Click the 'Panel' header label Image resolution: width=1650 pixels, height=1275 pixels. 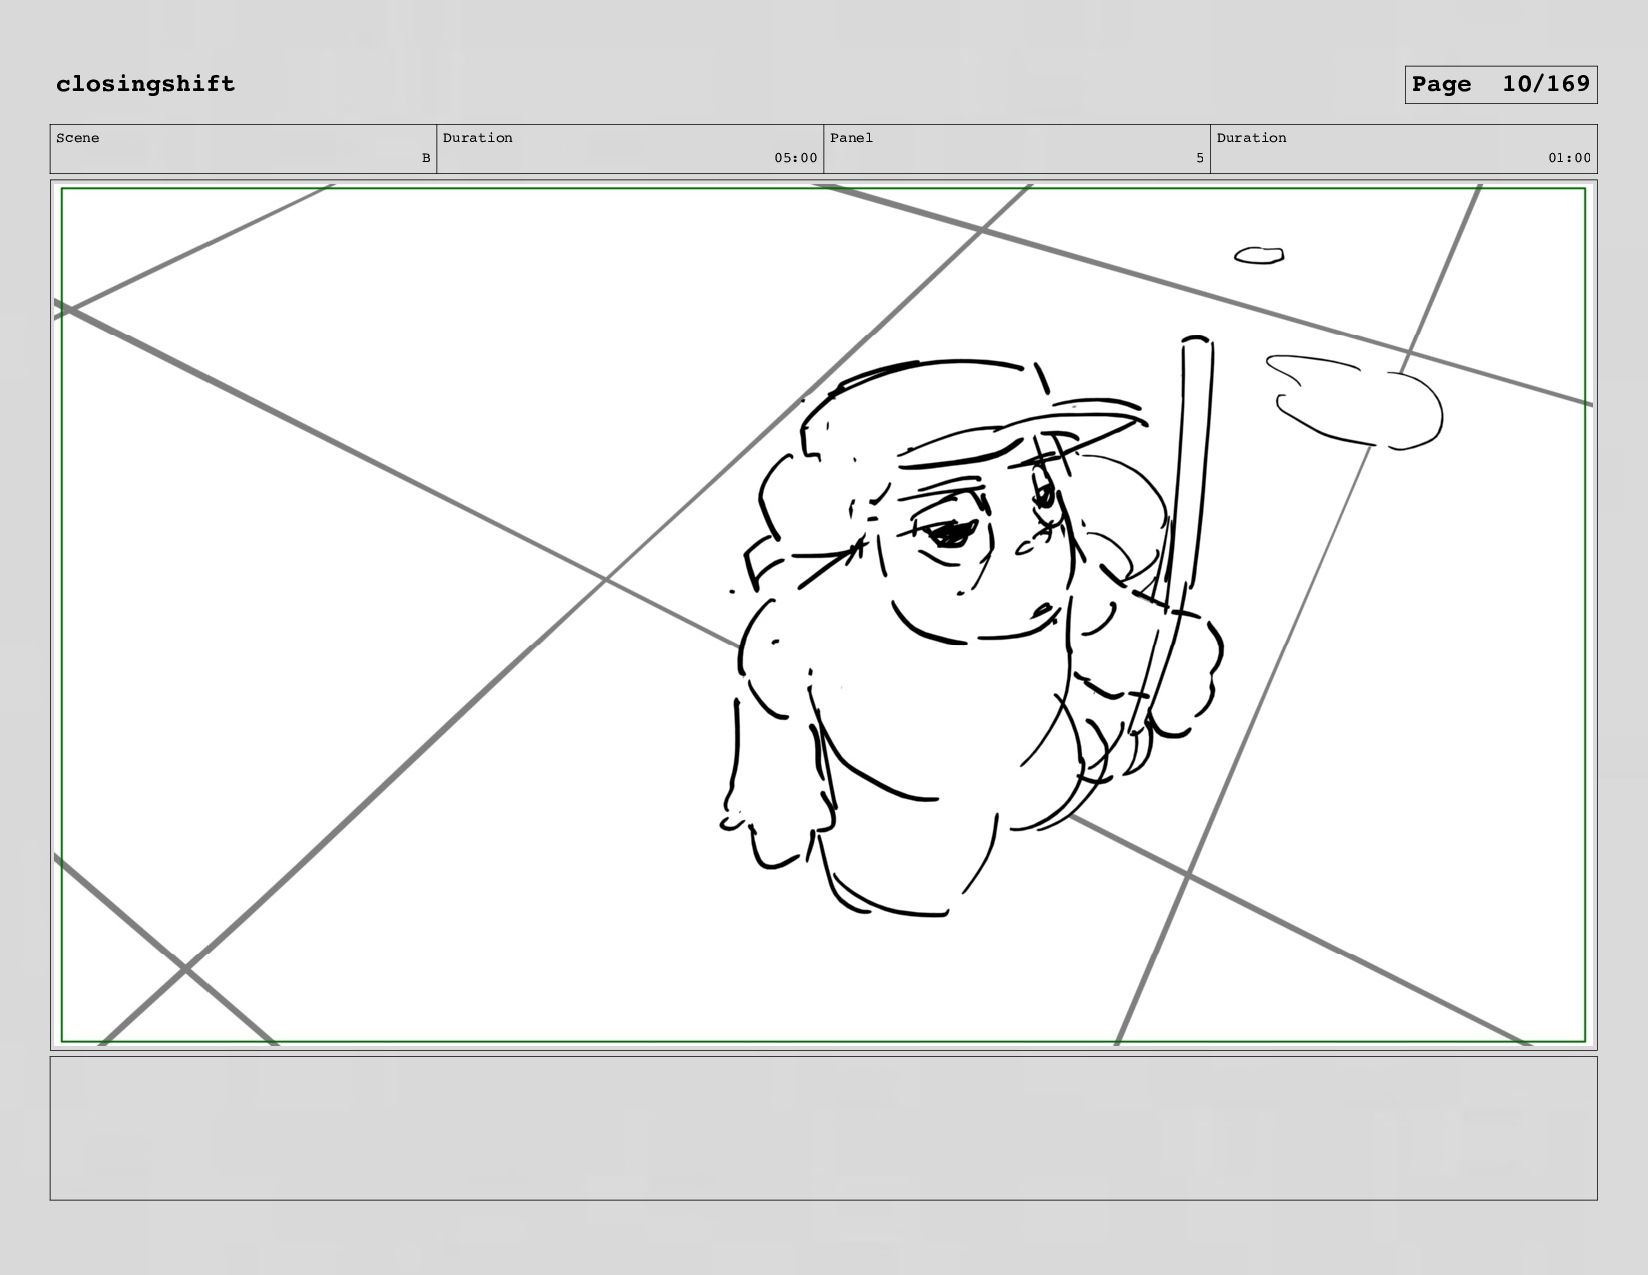(852, 138)
